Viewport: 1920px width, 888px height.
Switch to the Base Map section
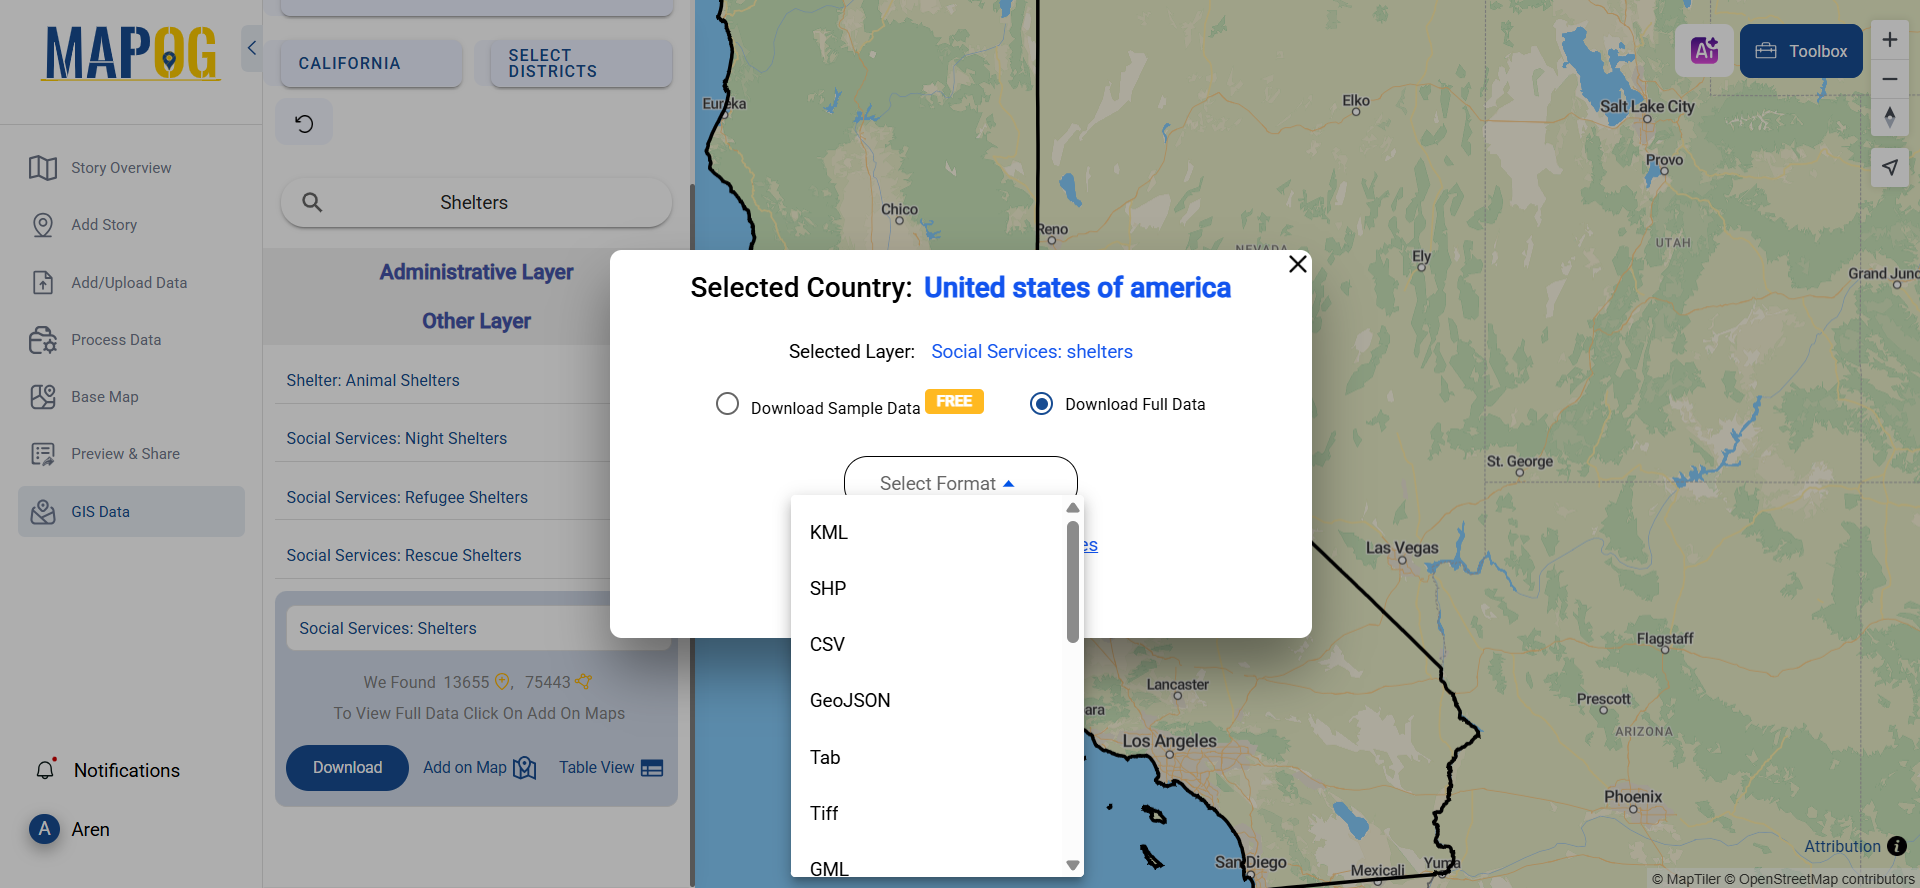104,396
